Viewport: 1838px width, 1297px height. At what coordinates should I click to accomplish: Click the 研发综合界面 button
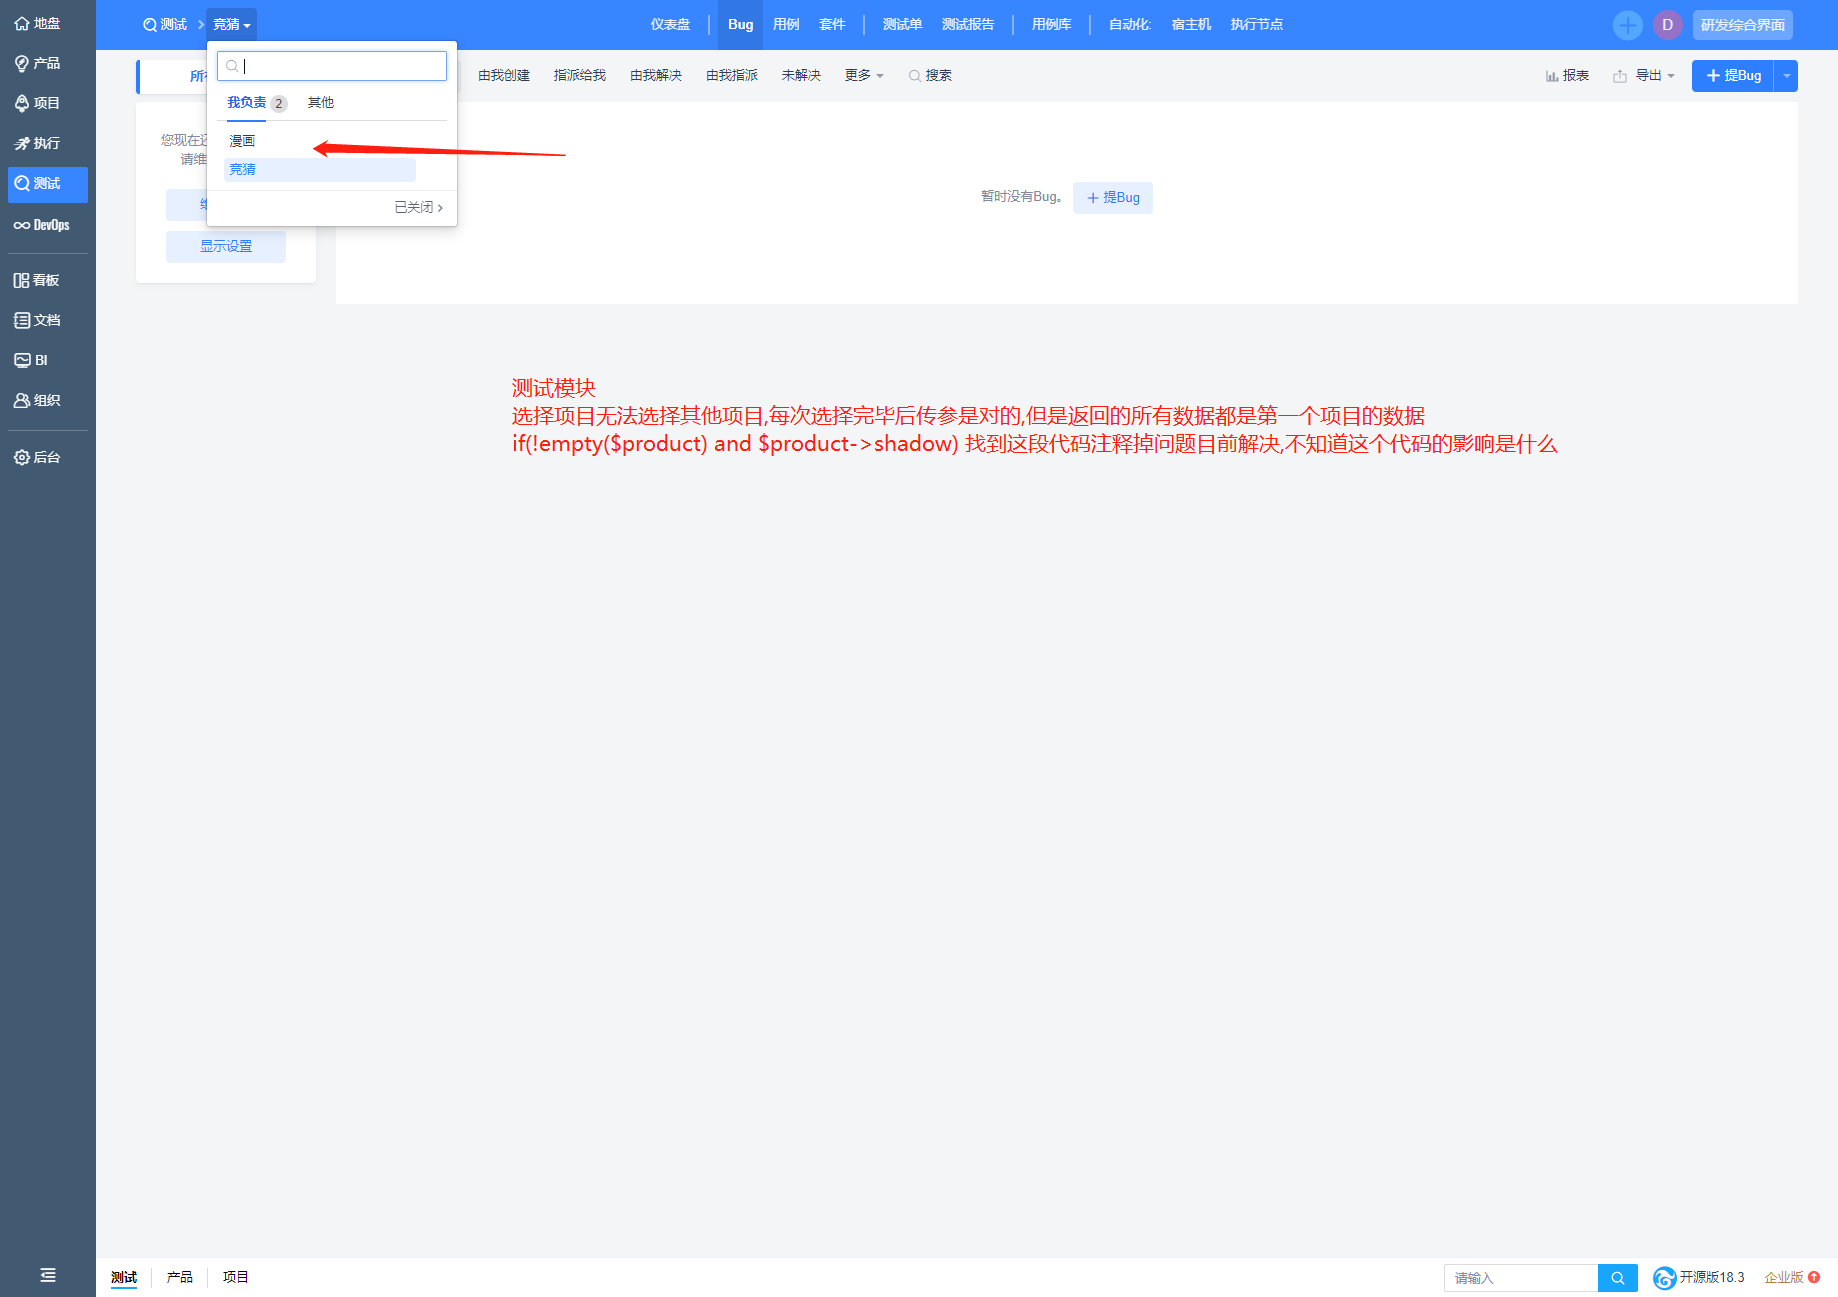[x=1742, y=24]
